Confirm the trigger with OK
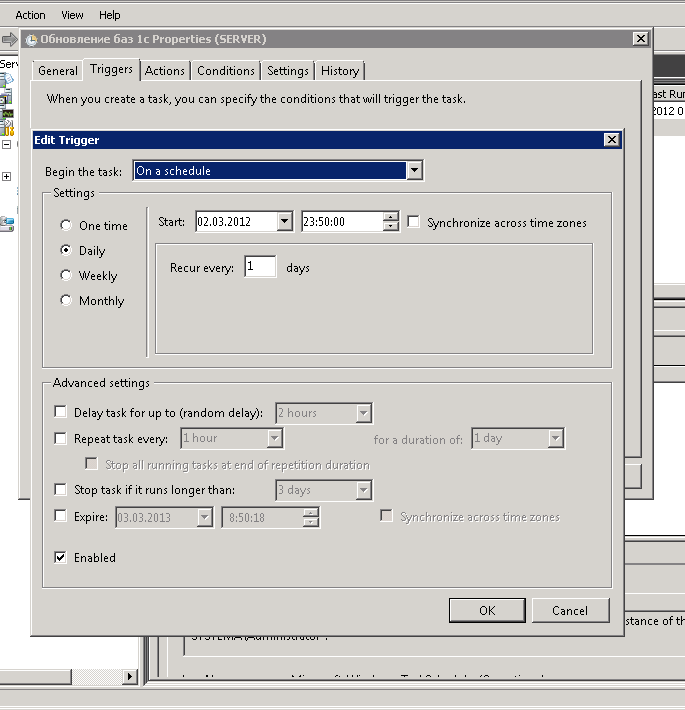 point(487,610)
